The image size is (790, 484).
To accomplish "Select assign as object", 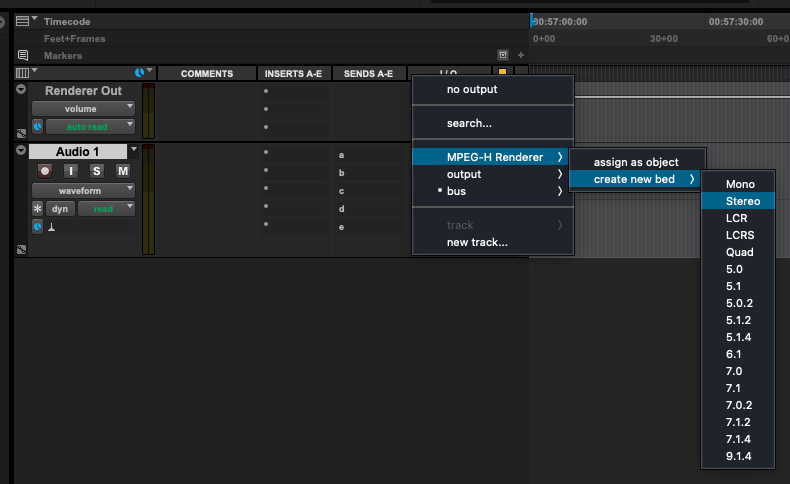I will click(637, 162).
